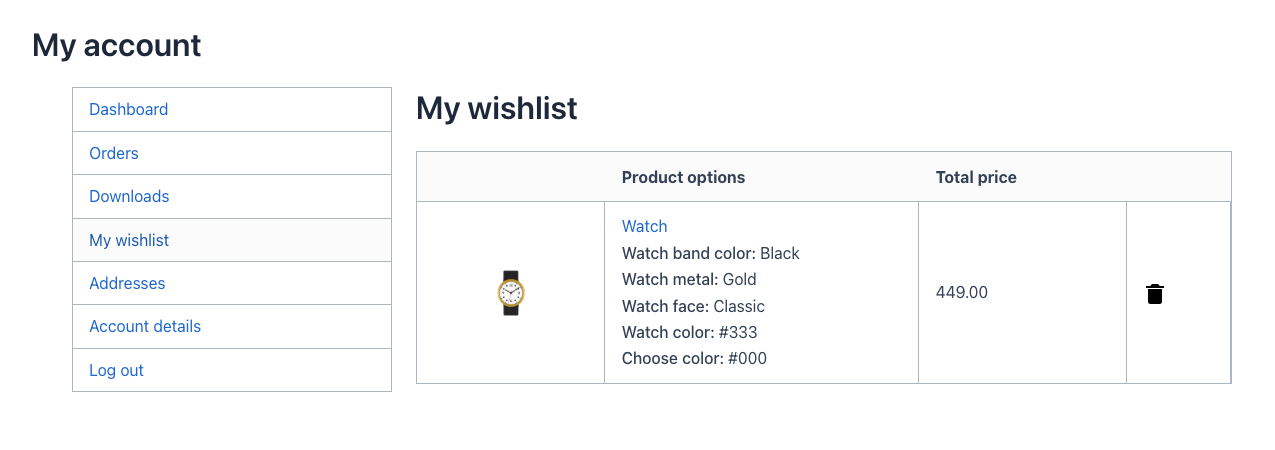Go to the Dashboard page

[x=129, y=109]
